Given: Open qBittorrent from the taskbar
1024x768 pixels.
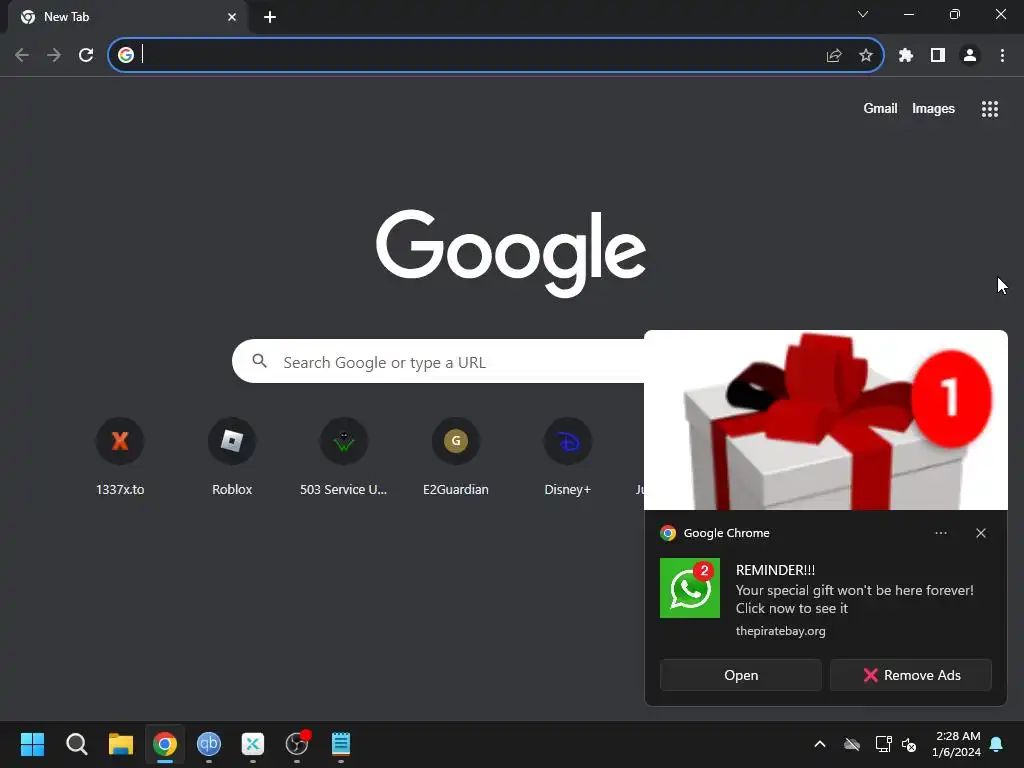Looking at the screenshot, I should coord(209,744).
